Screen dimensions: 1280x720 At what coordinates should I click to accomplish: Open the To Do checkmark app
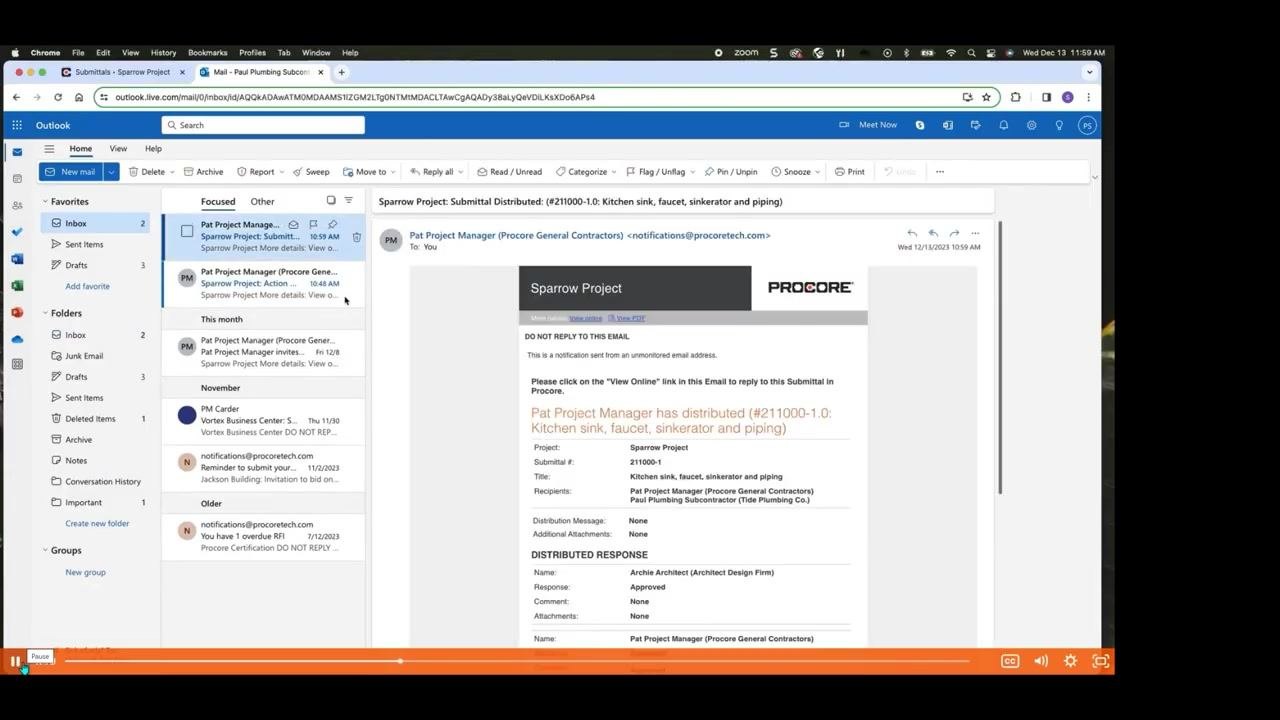(x=17, y=232)
